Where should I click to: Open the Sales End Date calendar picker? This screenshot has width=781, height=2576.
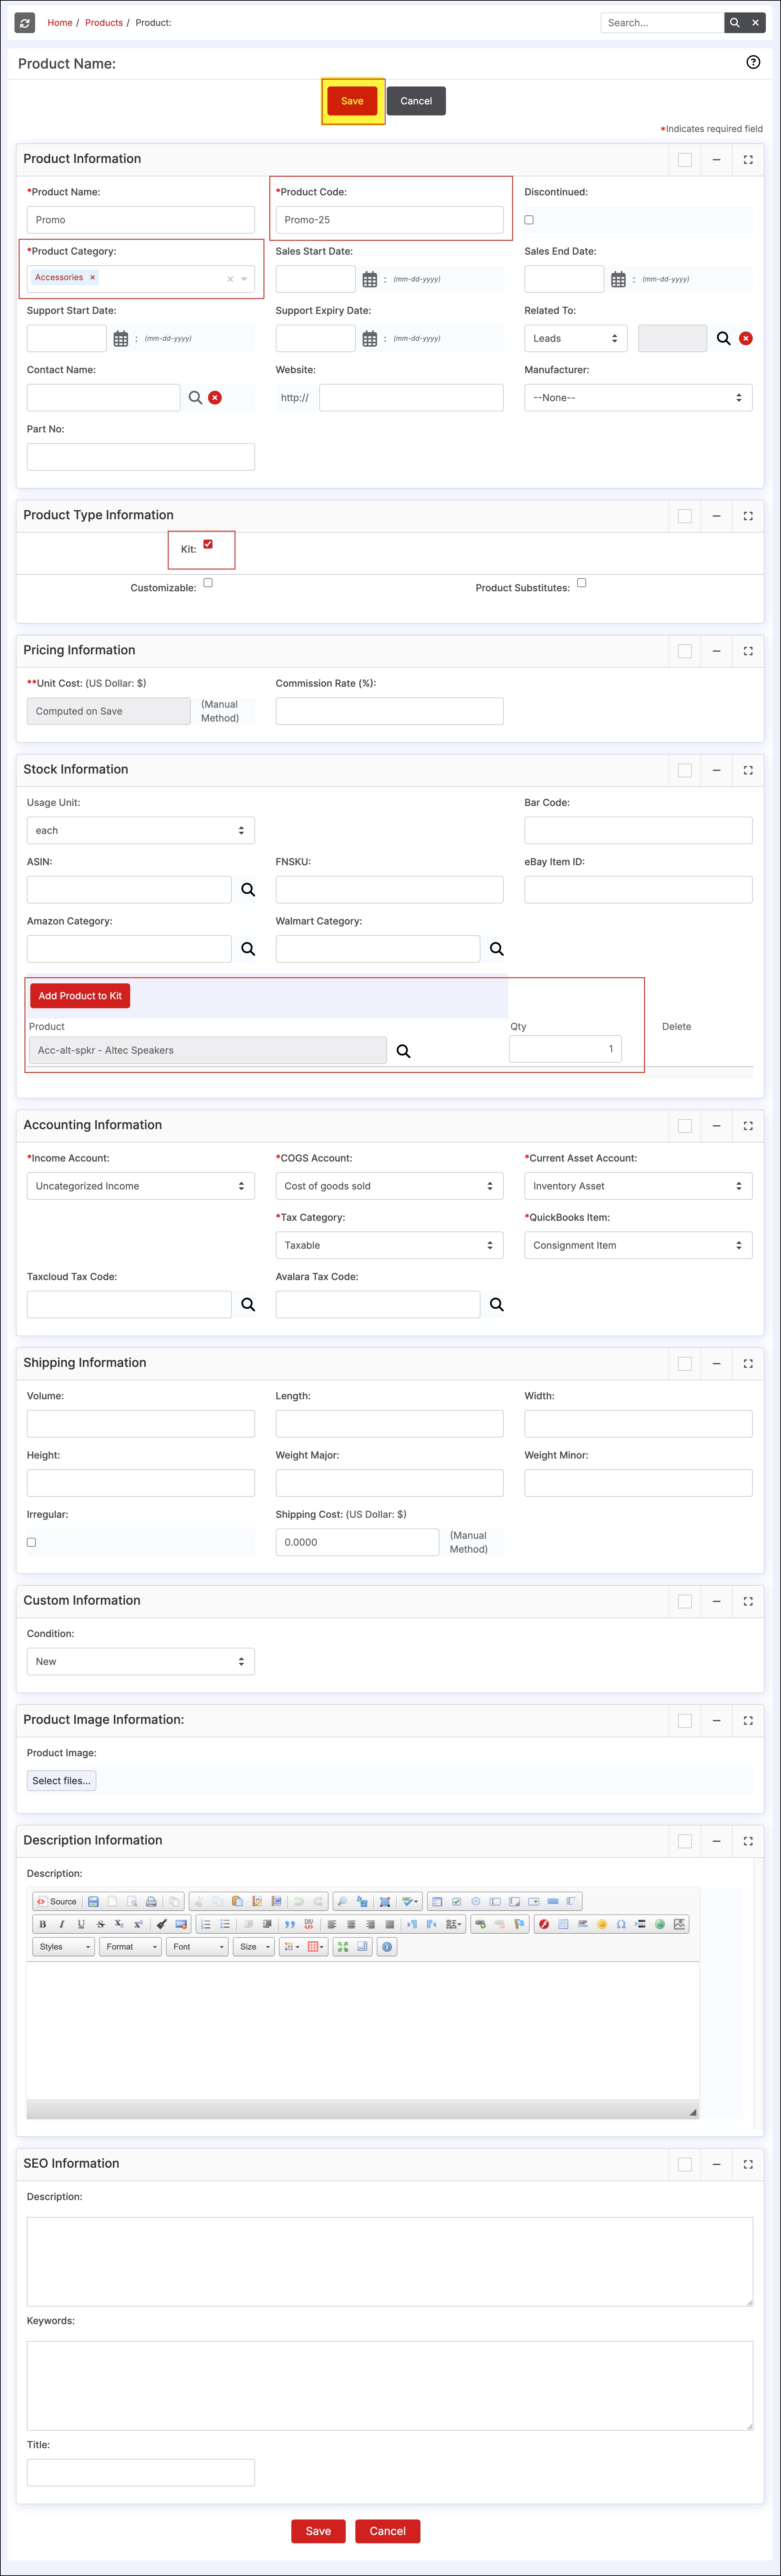click(618, 279)
